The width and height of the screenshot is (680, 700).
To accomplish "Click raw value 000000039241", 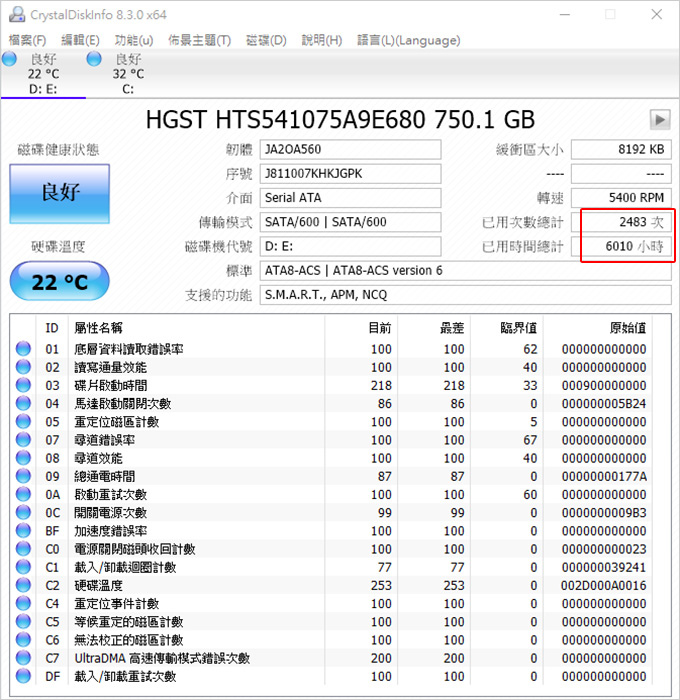I will coord(604,567).
